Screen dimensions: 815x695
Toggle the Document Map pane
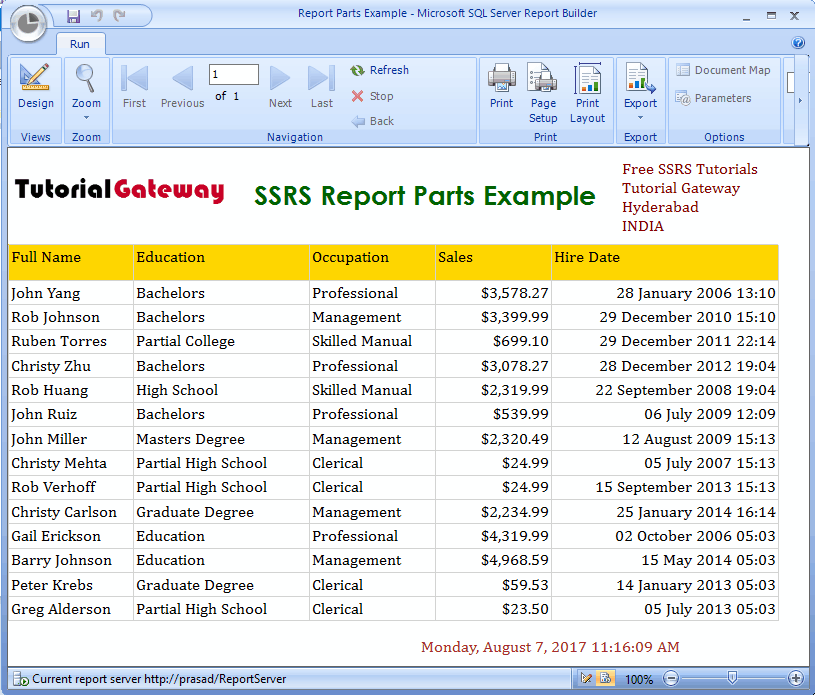(x=723, y=70)
